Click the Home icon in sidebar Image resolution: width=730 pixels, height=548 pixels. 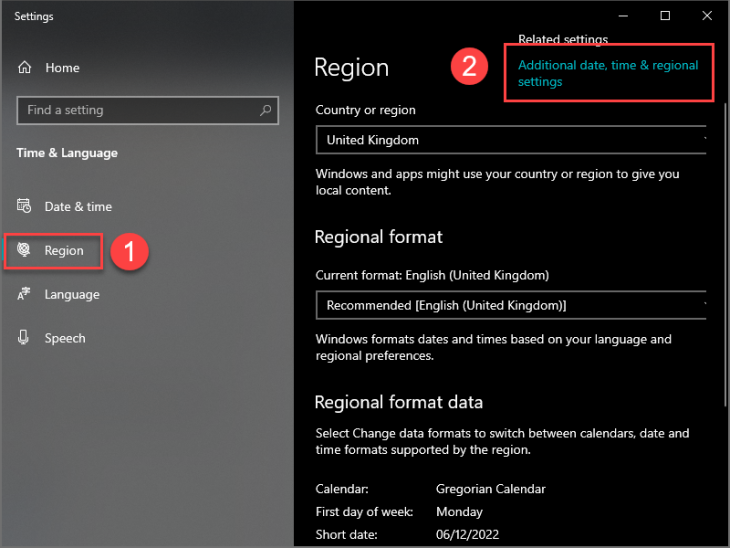pos(25,68)
